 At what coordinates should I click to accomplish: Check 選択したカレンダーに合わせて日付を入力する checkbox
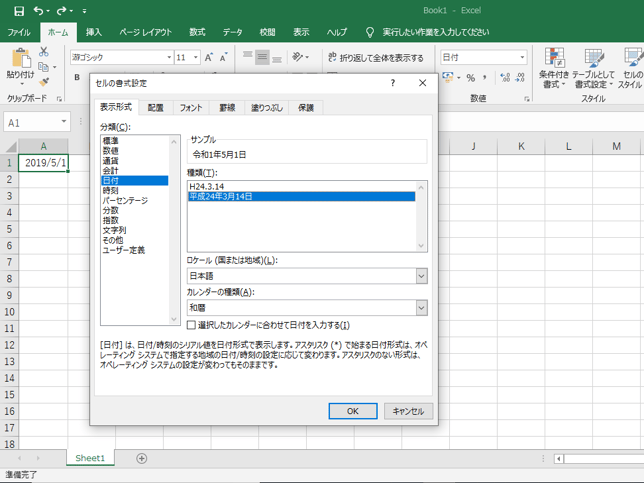tap(192, 325)
